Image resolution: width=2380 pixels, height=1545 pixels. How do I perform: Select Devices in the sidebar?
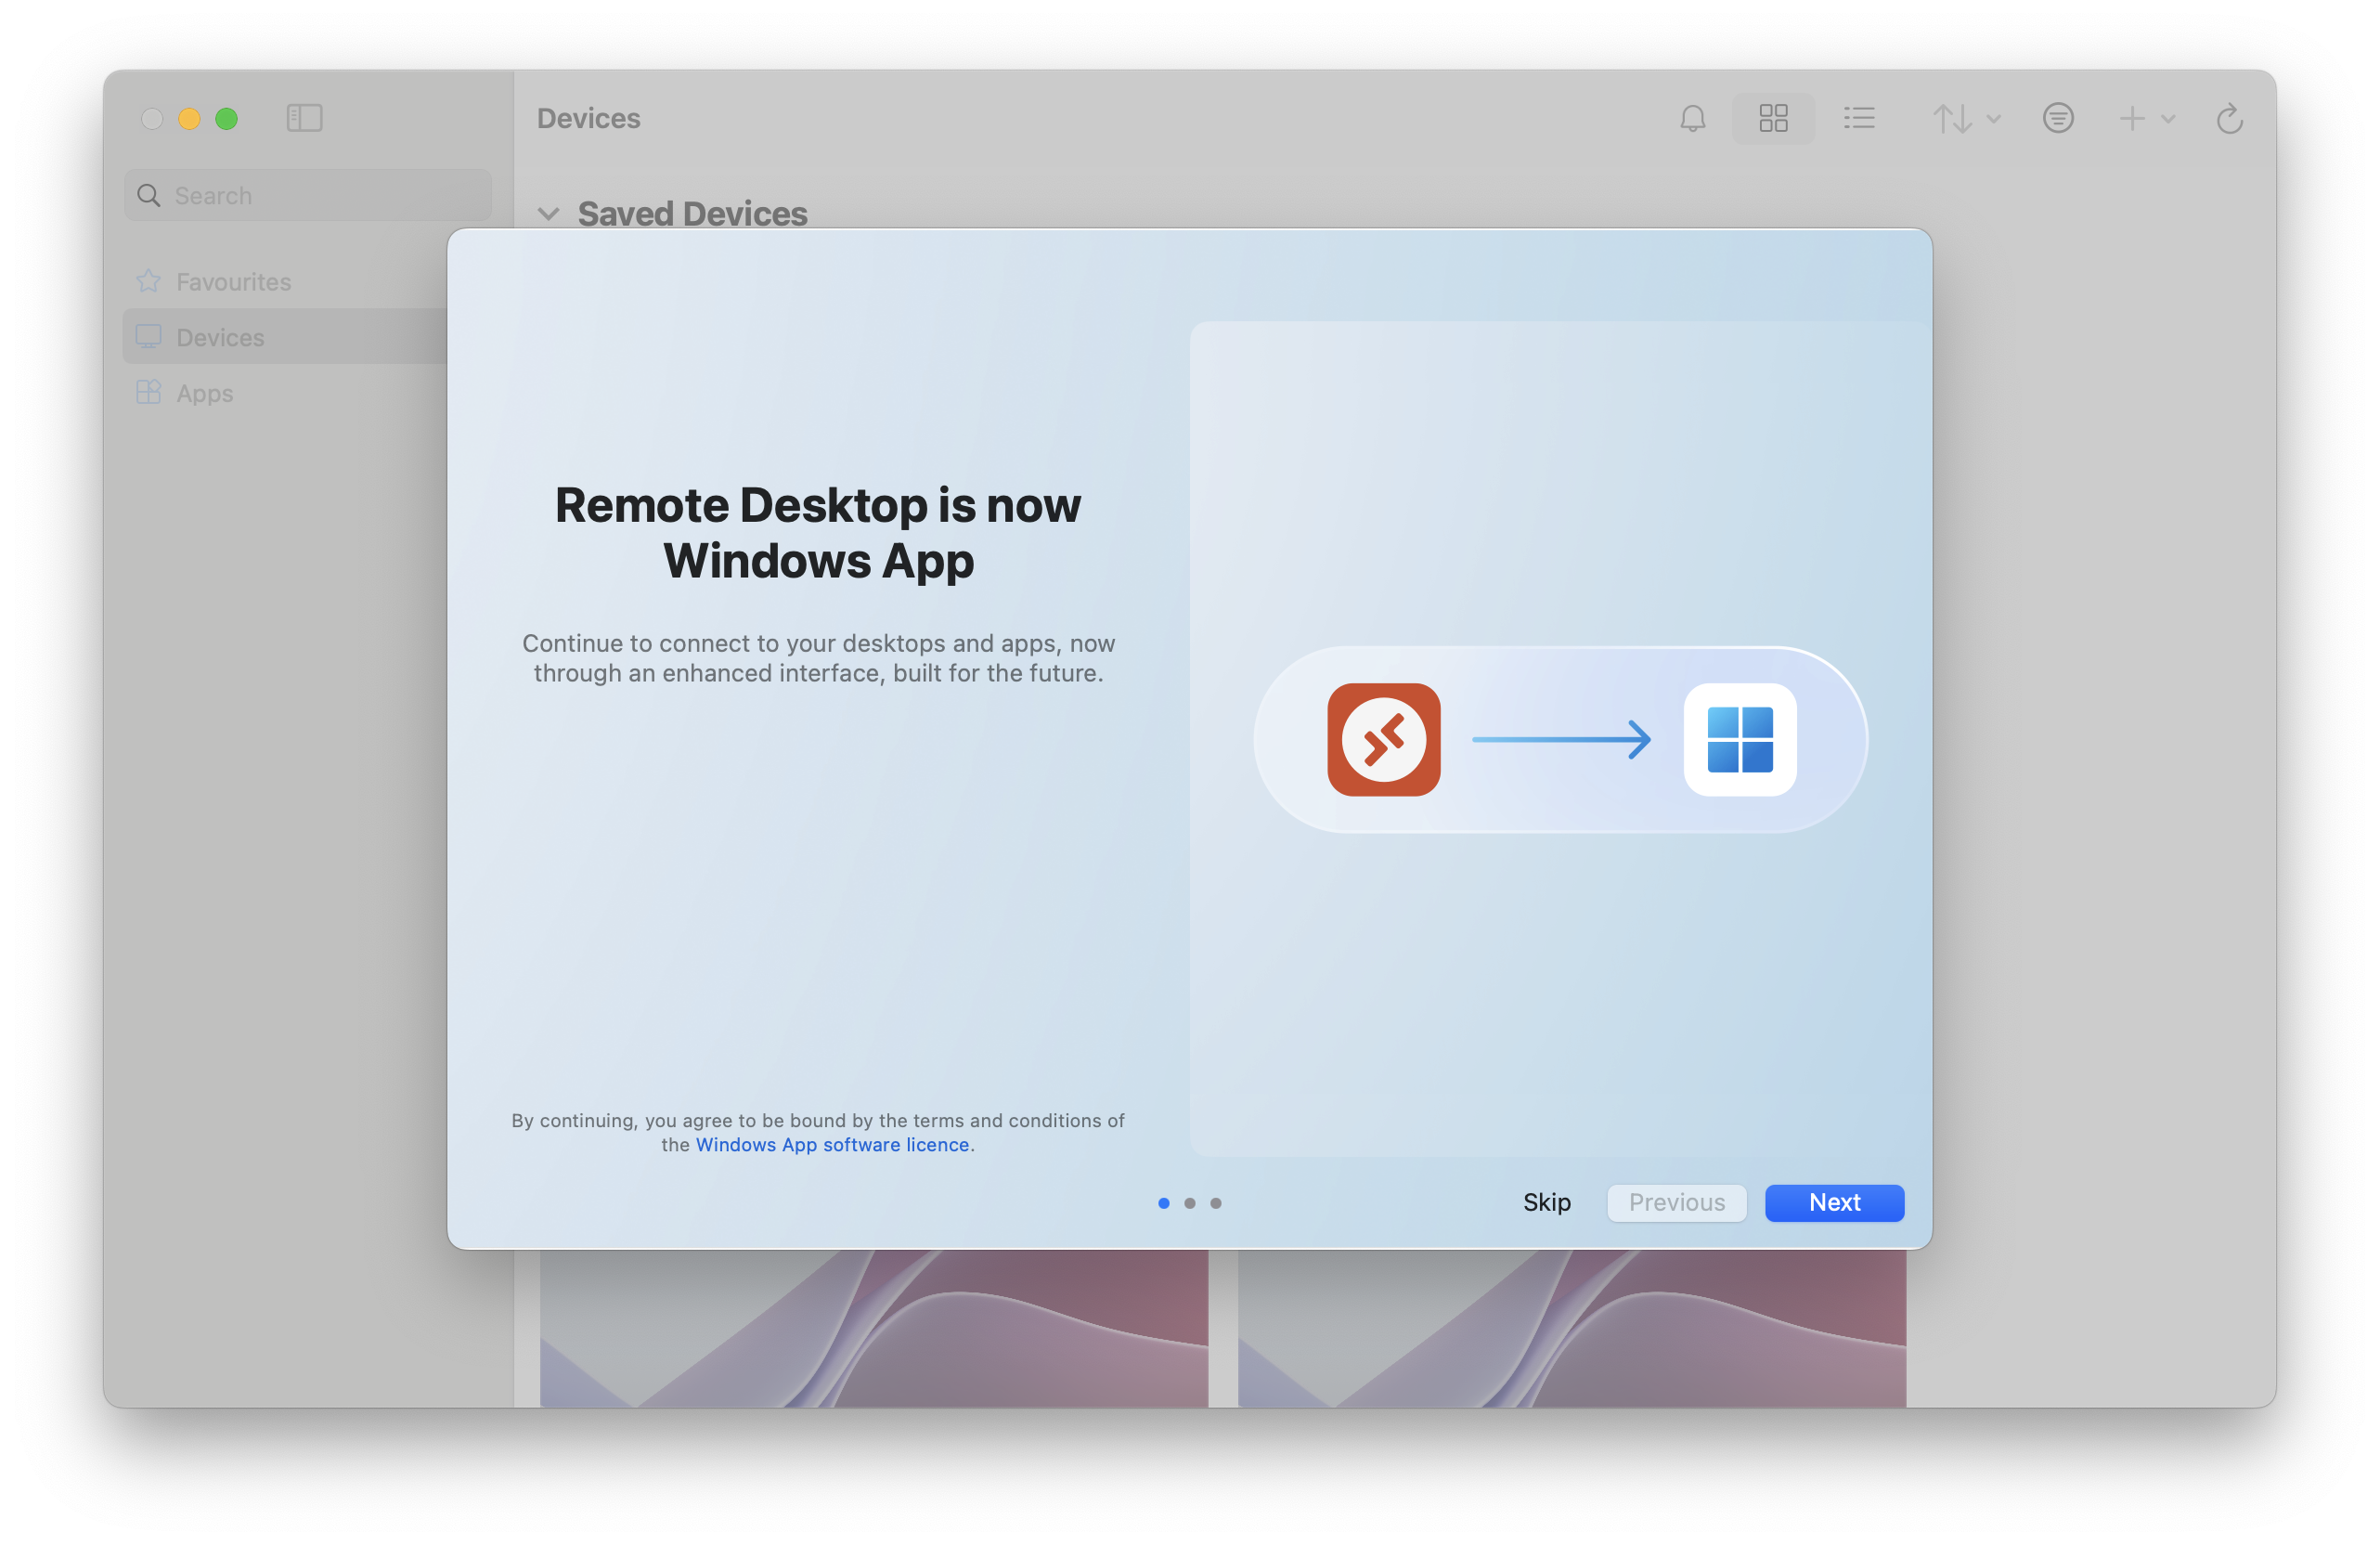click(220, 337)
